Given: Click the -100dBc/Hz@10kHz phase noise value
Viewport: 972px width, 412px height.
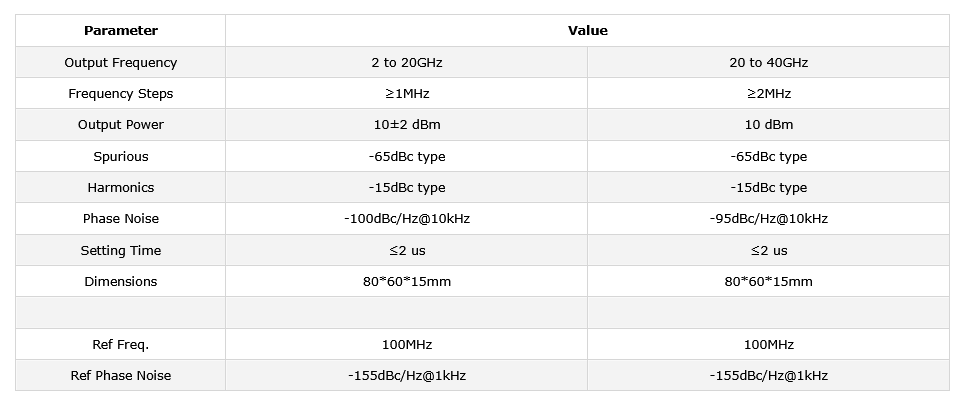Looking at the screenshot, I should [406, 219].
